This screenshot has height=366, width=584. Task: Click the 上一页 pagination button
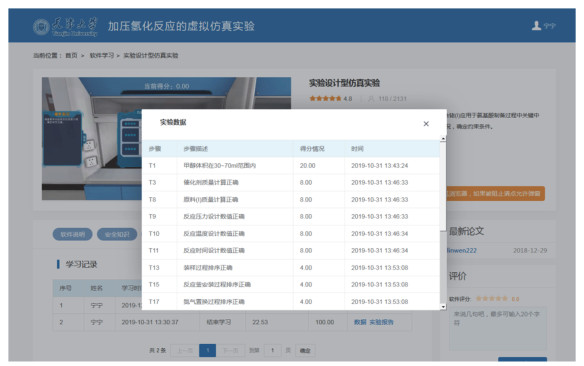(x=185, y=350)
